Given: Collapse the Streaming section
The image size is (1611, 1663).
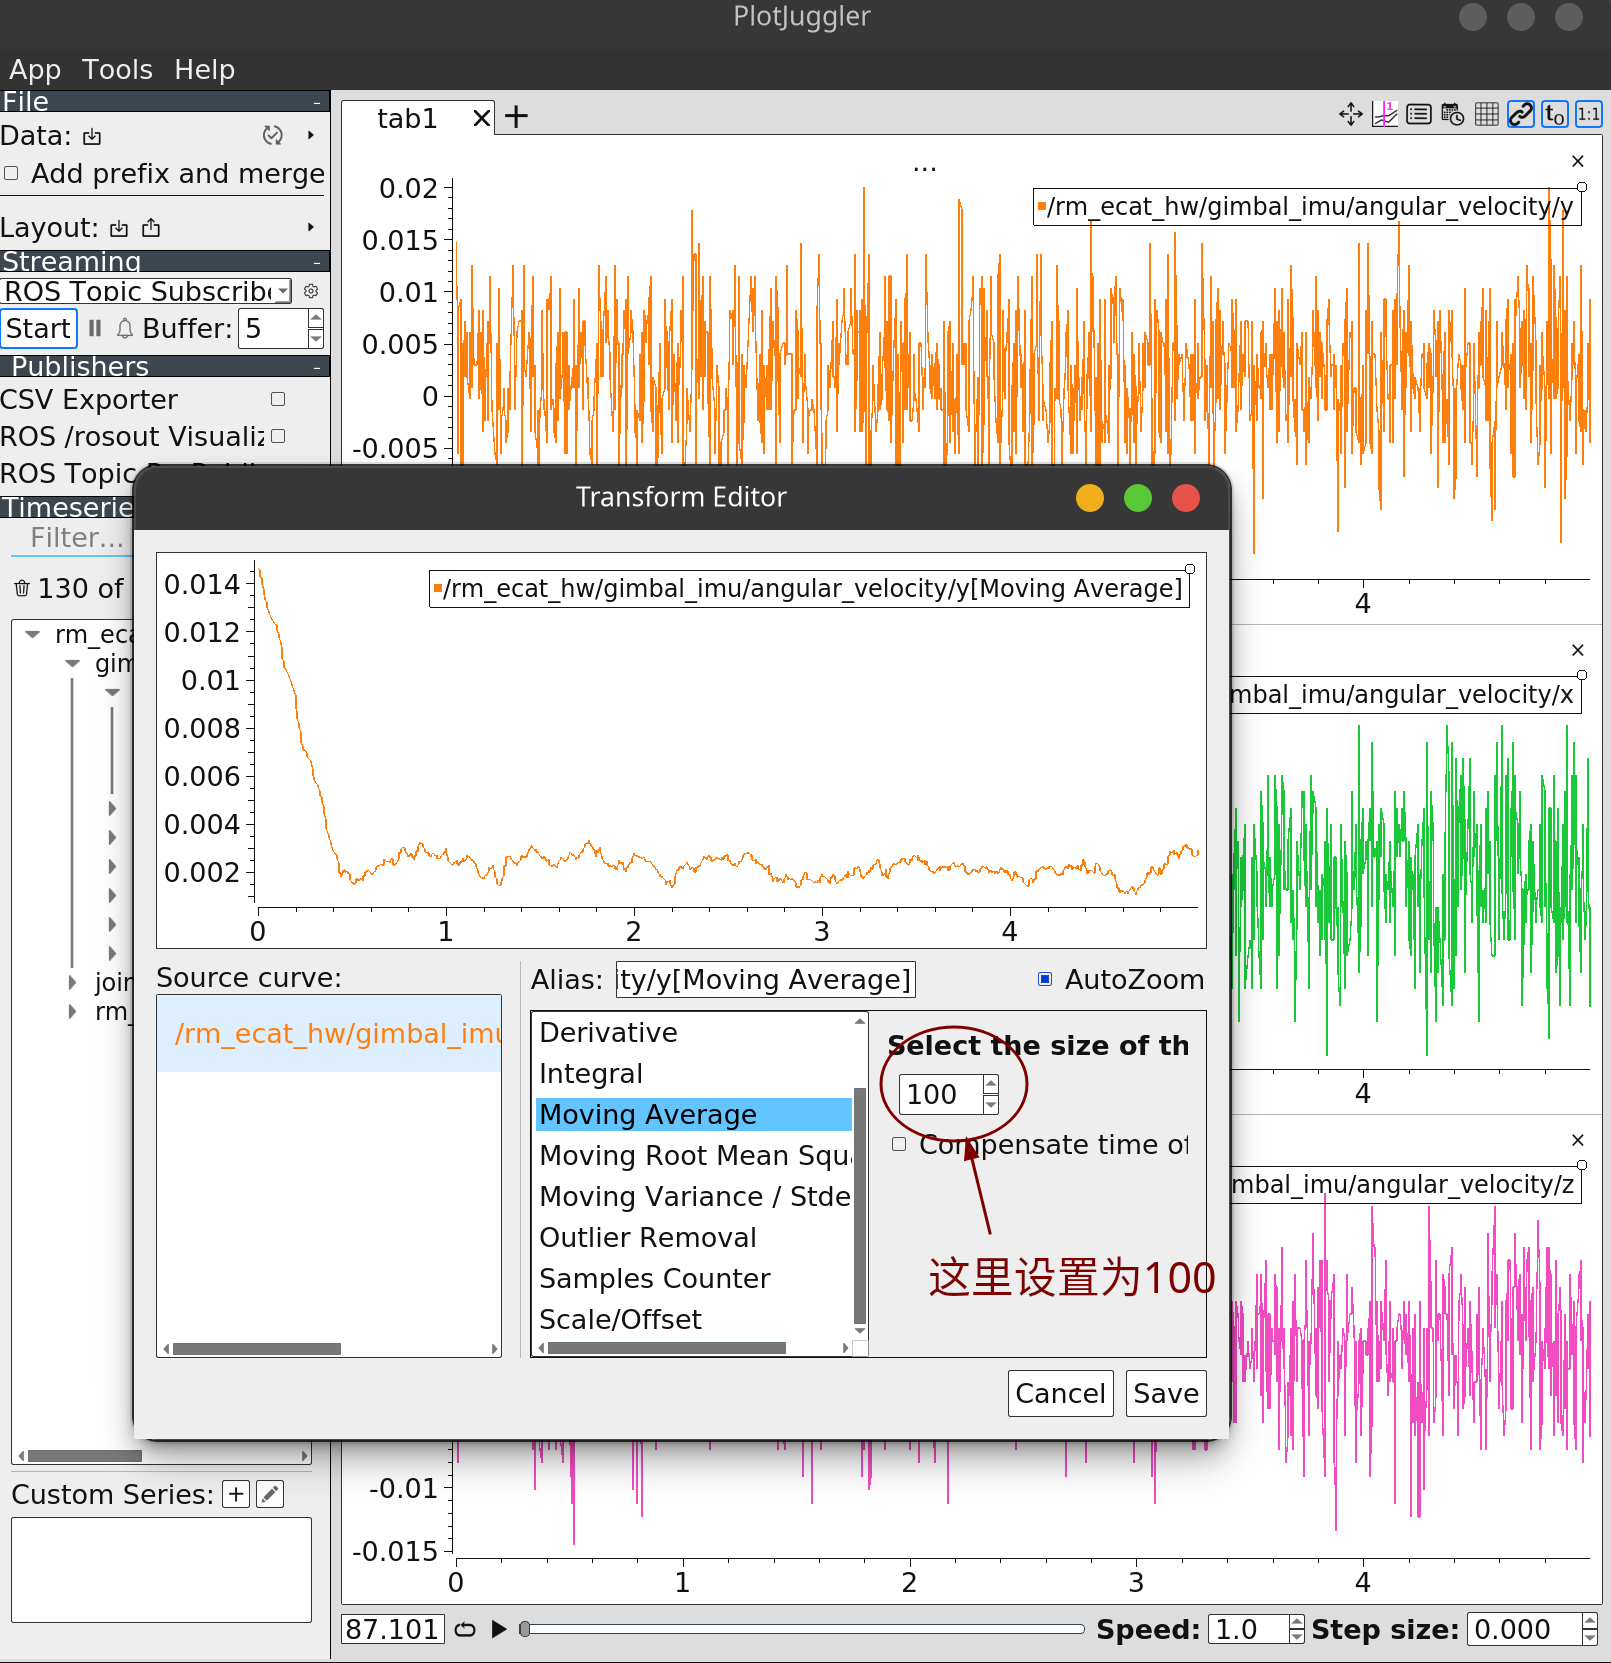Looking at the screenshot, I should pos(317,261).
